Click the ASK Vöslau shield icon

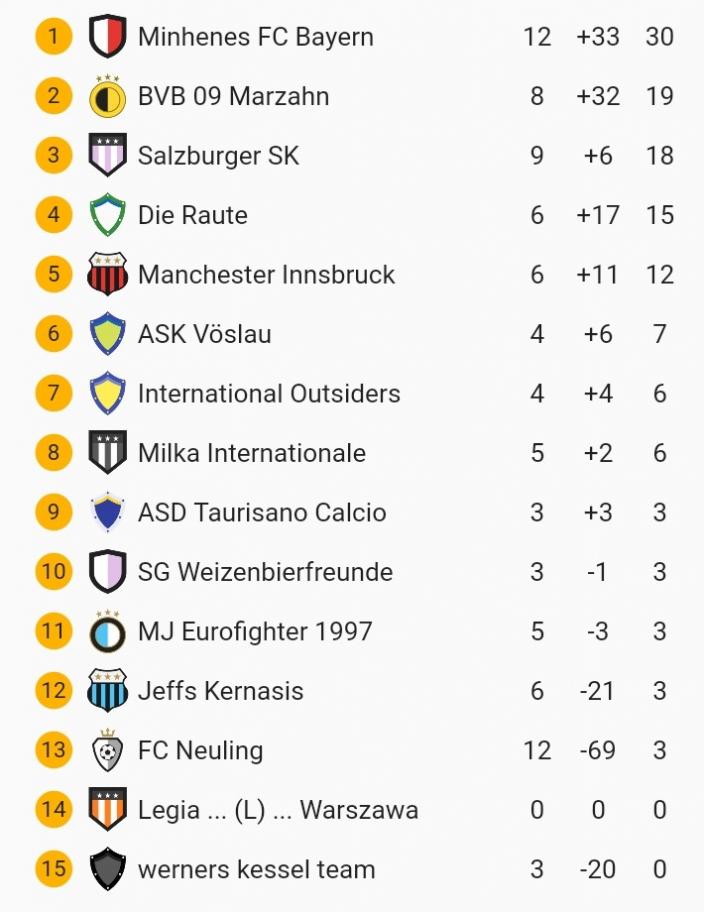pos(107,334)
